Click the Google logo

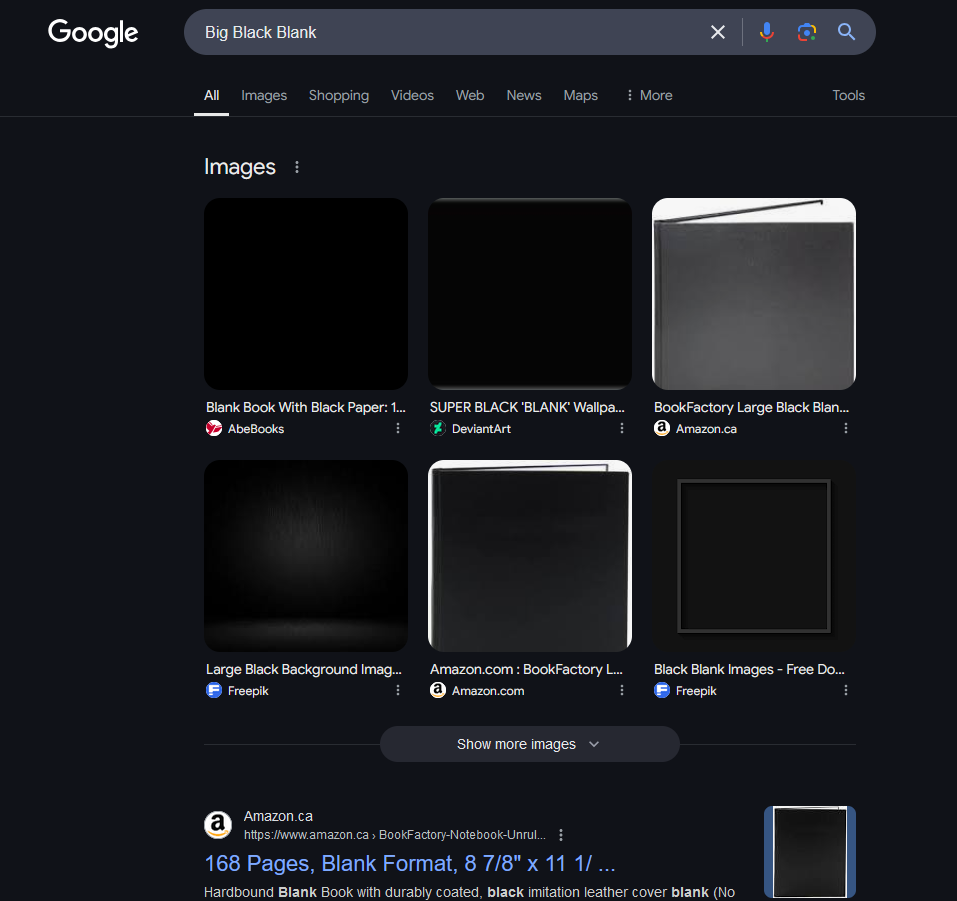tap(93, 32)
